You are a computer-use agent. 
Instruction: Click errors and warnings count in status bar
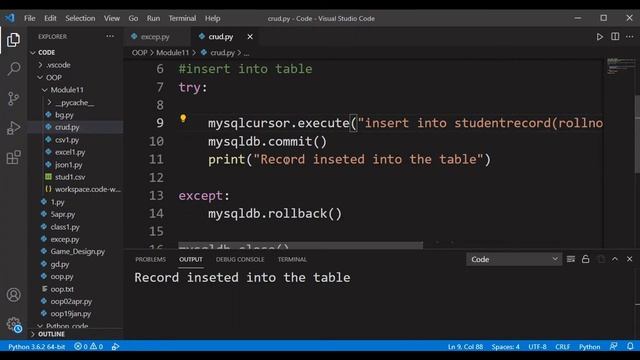point(88,347)
